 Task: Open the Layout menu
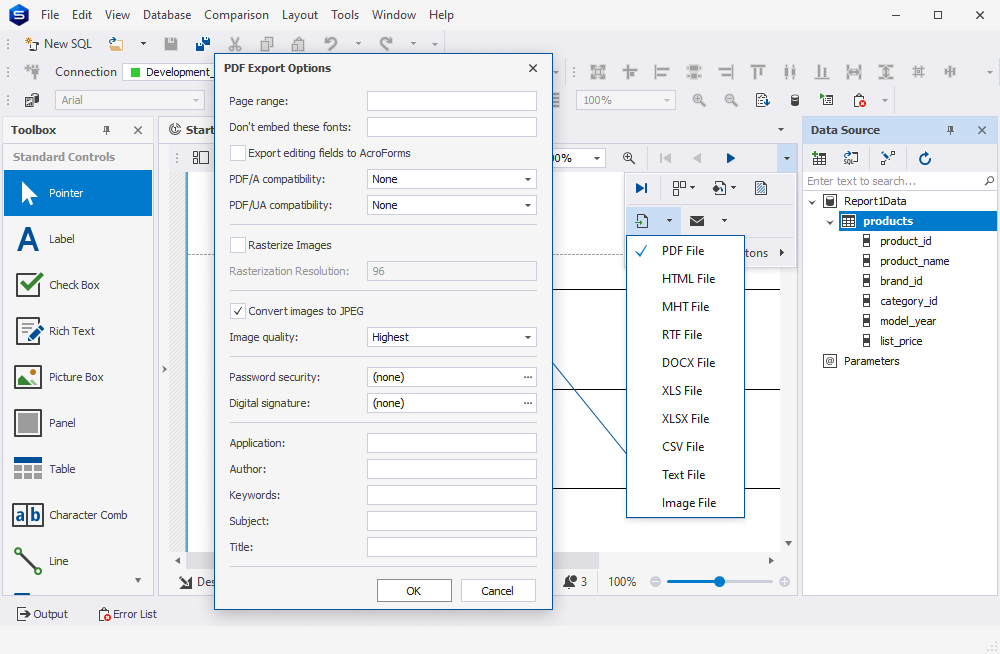[300, 15]
